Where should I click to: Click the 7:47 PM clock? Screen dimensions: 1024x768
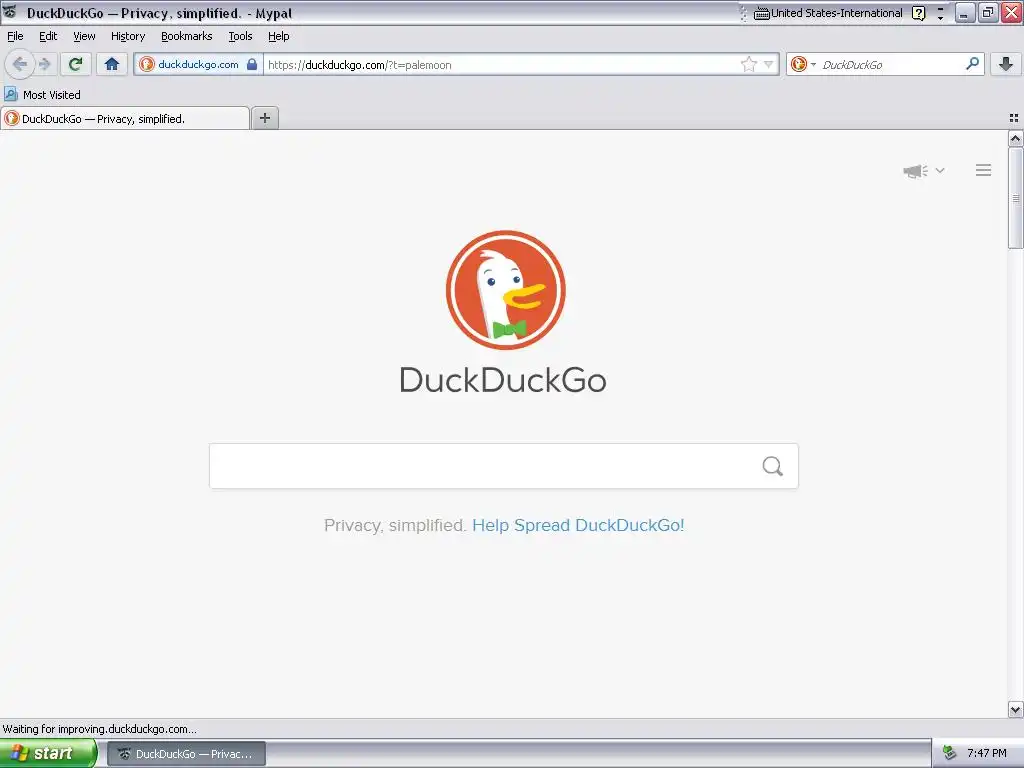[x=987, y=753]
